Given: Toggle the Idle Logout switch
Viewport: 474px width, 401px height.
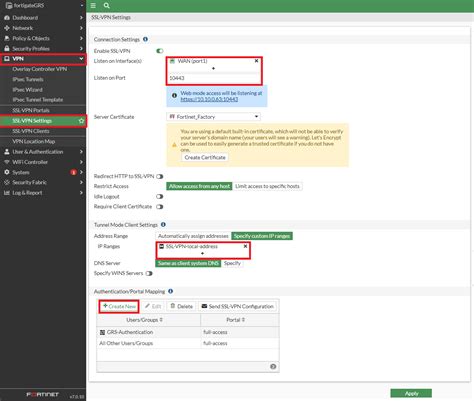Looking at the screenshot, I should tap(160, 197).
